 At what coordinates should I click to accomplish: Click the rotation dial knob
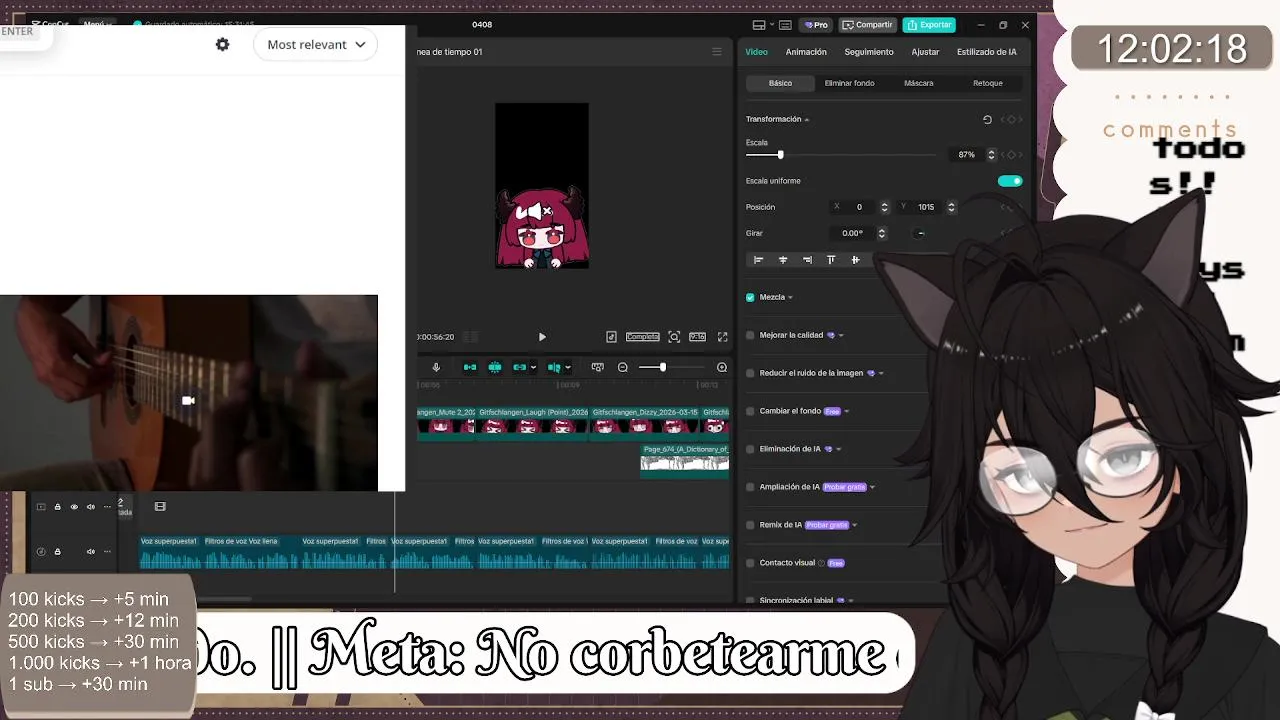pyautogui.click(x=920, y=233)
